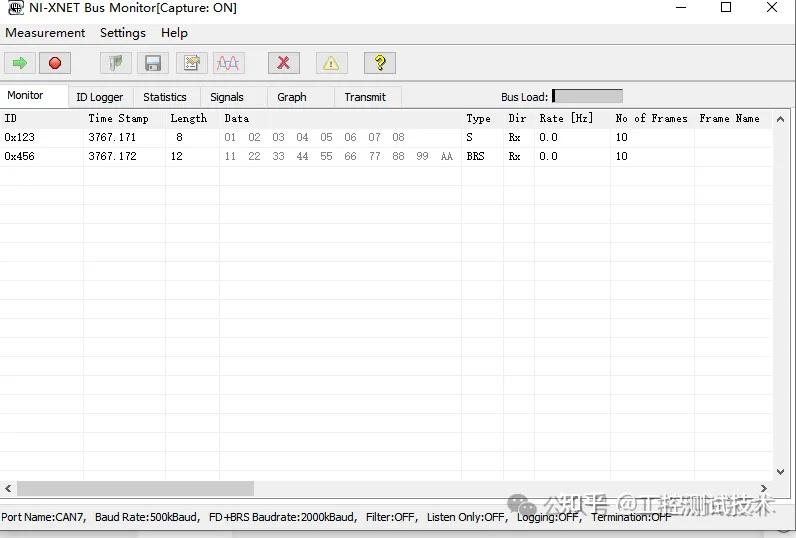Switch to the ID Logger tab
The height and width of the screenshot is (538, 796).
(100, 97)
